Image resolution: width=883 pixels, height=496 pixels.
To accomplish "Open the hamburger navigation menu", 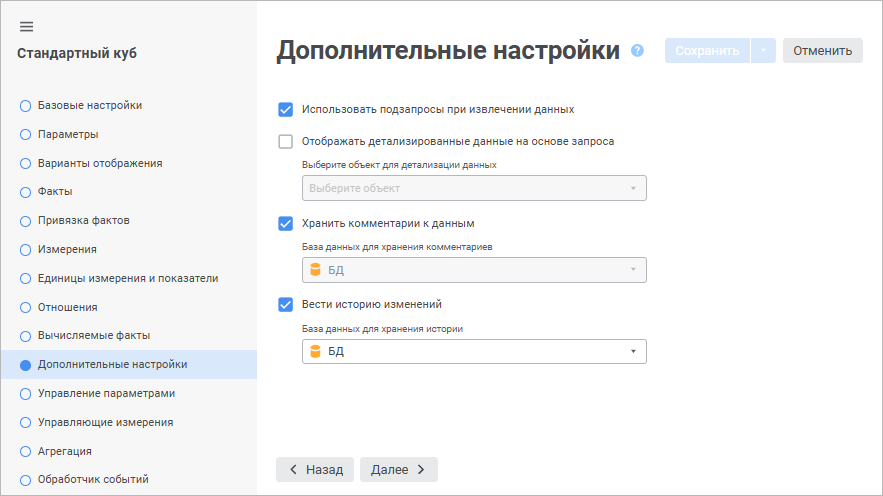I will (26, 26).
